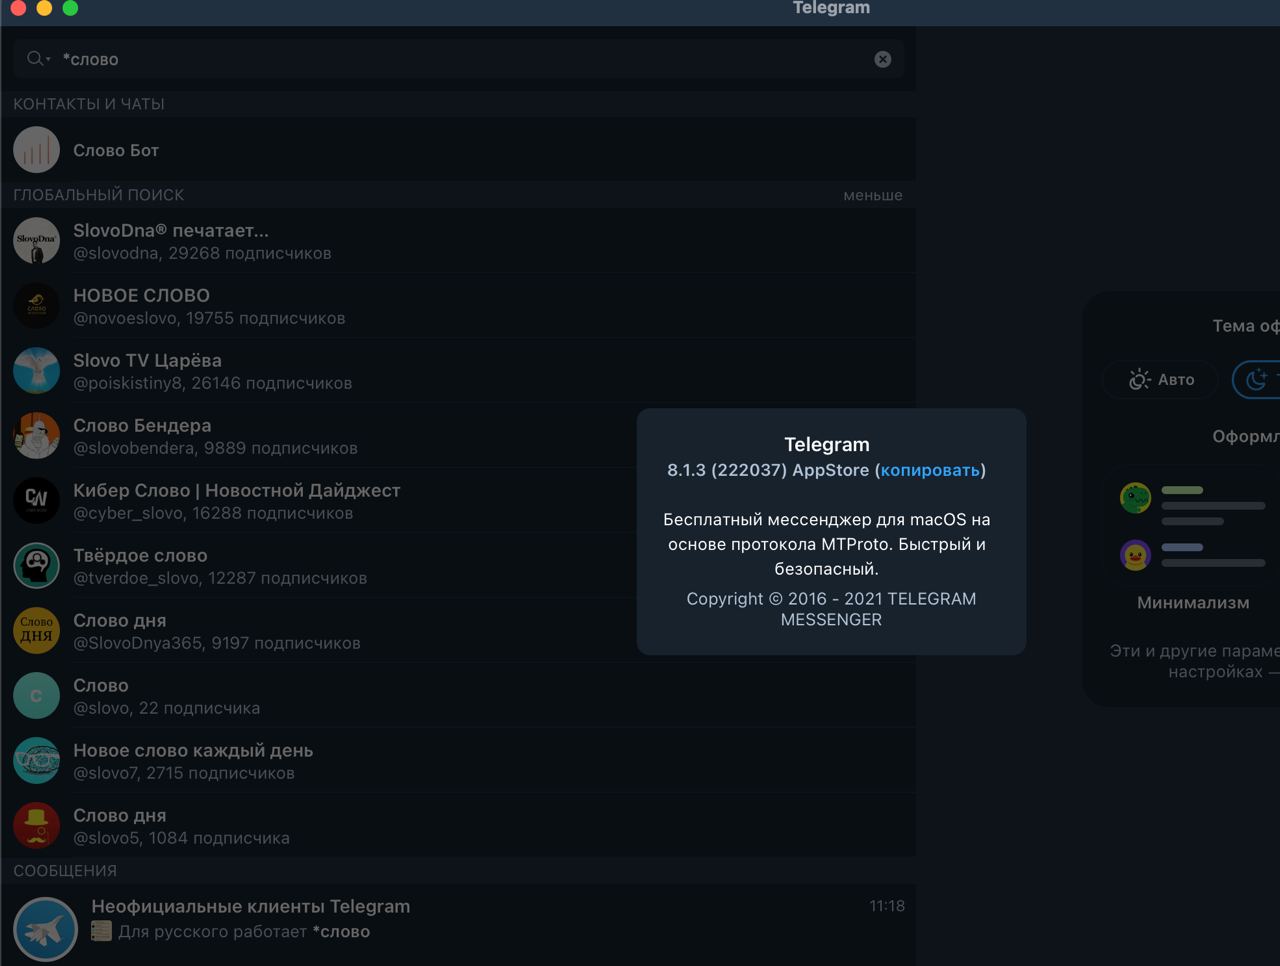1280x966 pixels.
Task: Select @SlovoDnya365, 9197 подписчиков line
Action: (x=217, y=643)
